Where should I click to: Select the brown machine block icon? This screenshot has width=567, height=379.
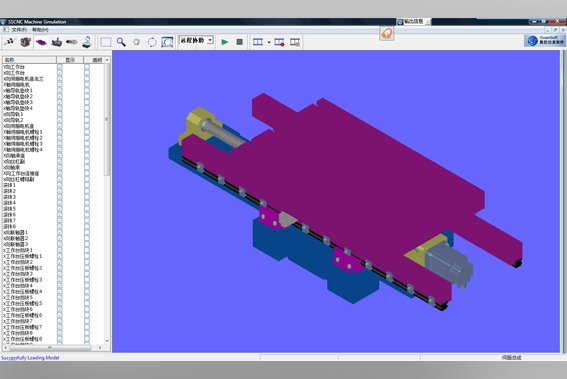click(x=25, y=42)
